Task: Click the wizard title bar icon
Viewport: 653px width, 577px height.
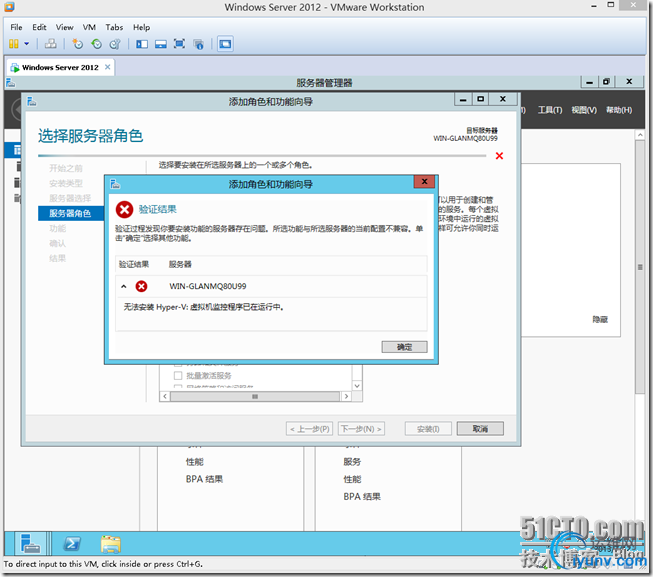Action: tap(32, 102)
